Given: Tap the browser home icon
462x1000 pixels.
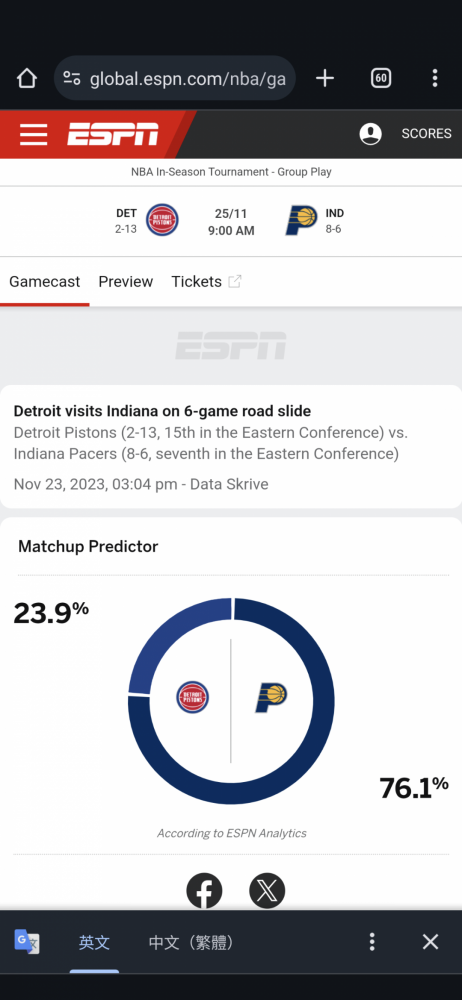Looking at the screenshot, I should (27, 78).
